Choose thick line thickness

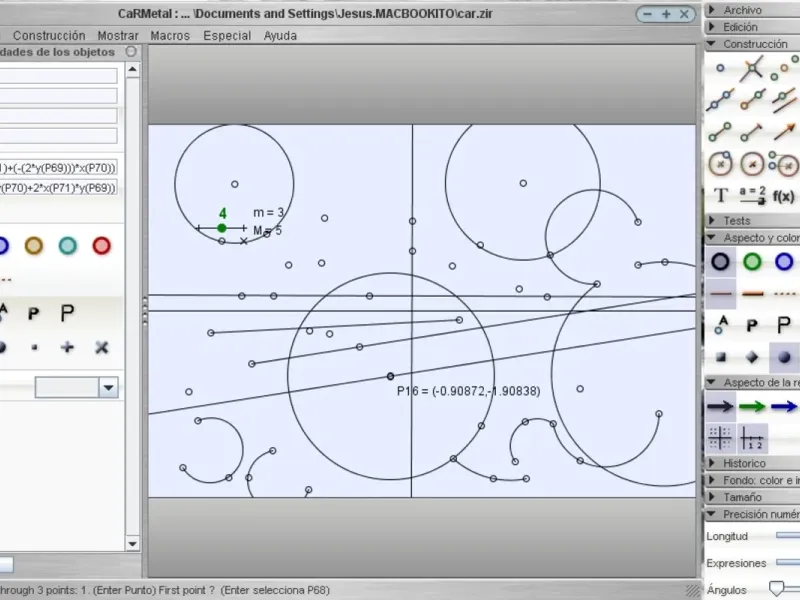(752, 294)
